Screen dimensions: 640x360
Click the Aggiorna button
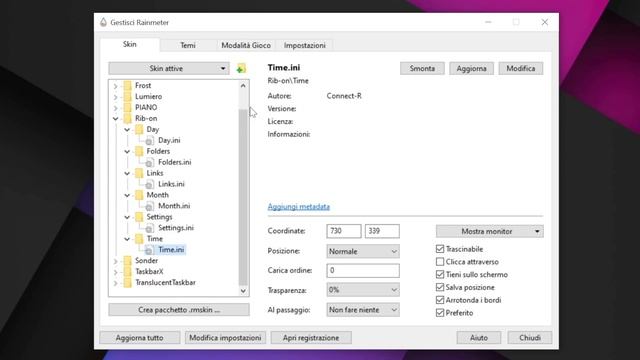pos(471,69)
